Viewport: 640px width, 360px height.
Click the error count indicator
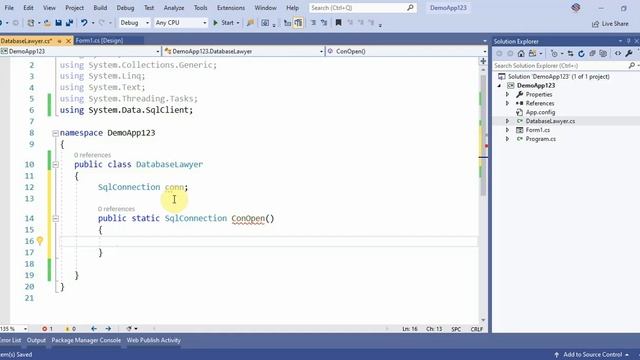click(x=47, y=329)
